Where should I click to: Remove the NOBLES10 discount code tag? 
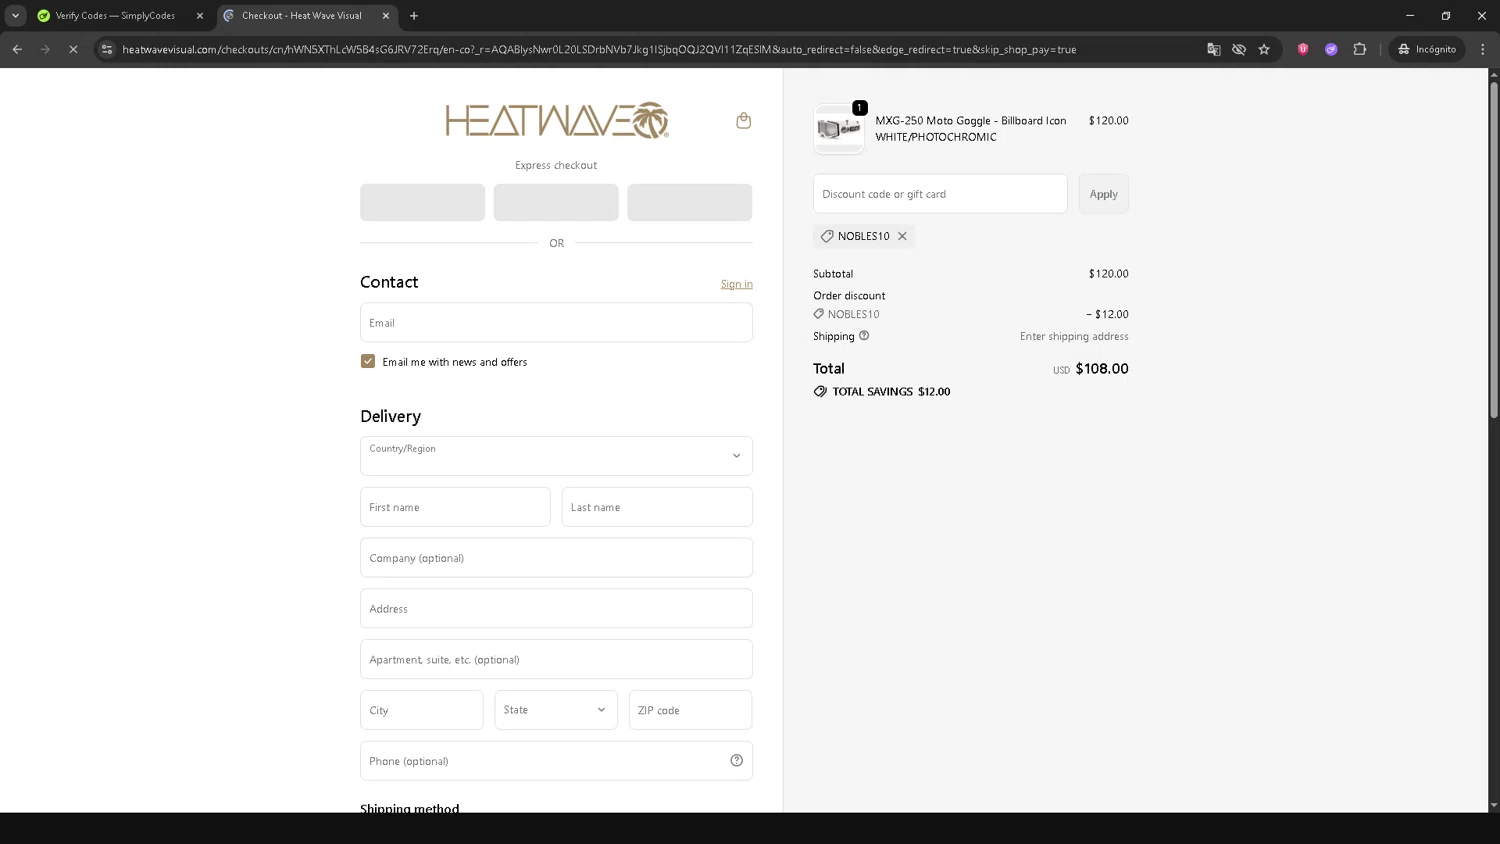[x=902, y=236]
